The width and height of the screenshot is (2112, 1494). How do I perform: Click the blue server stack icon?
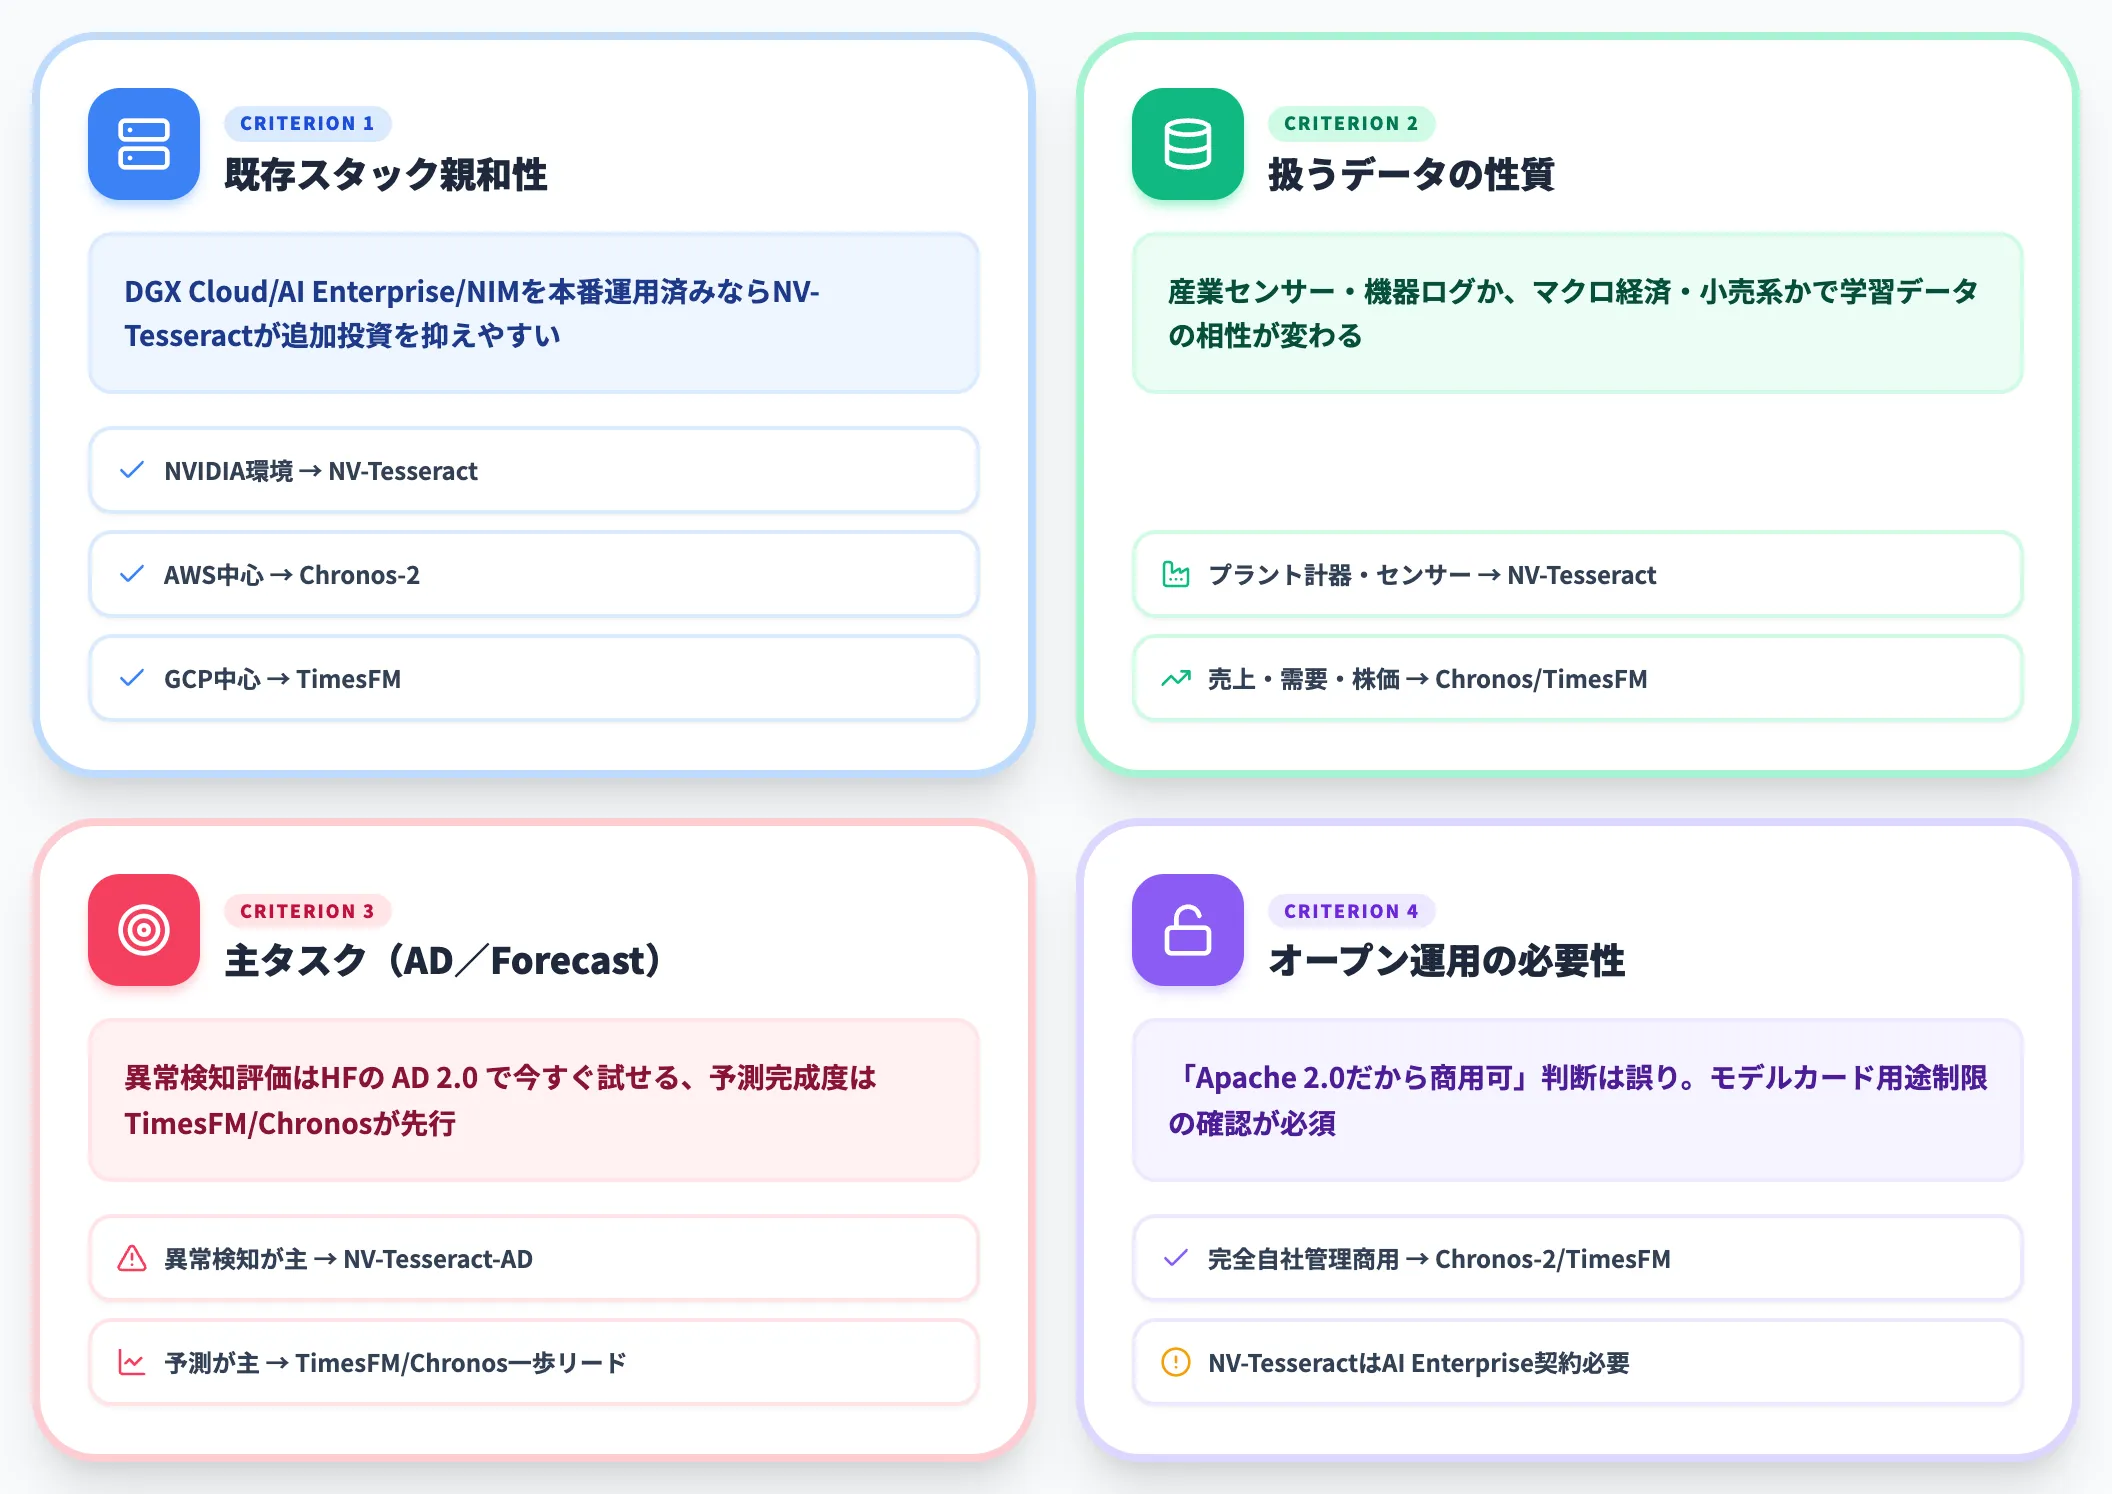[x=144, y=144]
